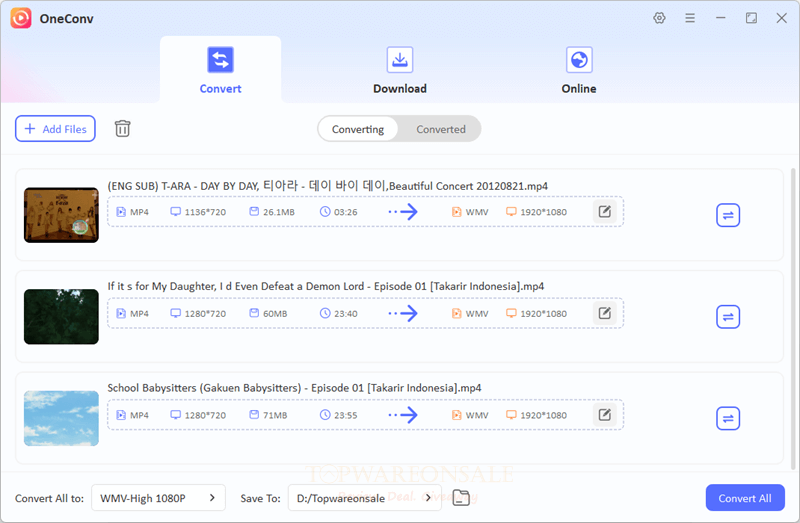Maximize the OneConv window

pyautogui.click(x=751, y=18)
